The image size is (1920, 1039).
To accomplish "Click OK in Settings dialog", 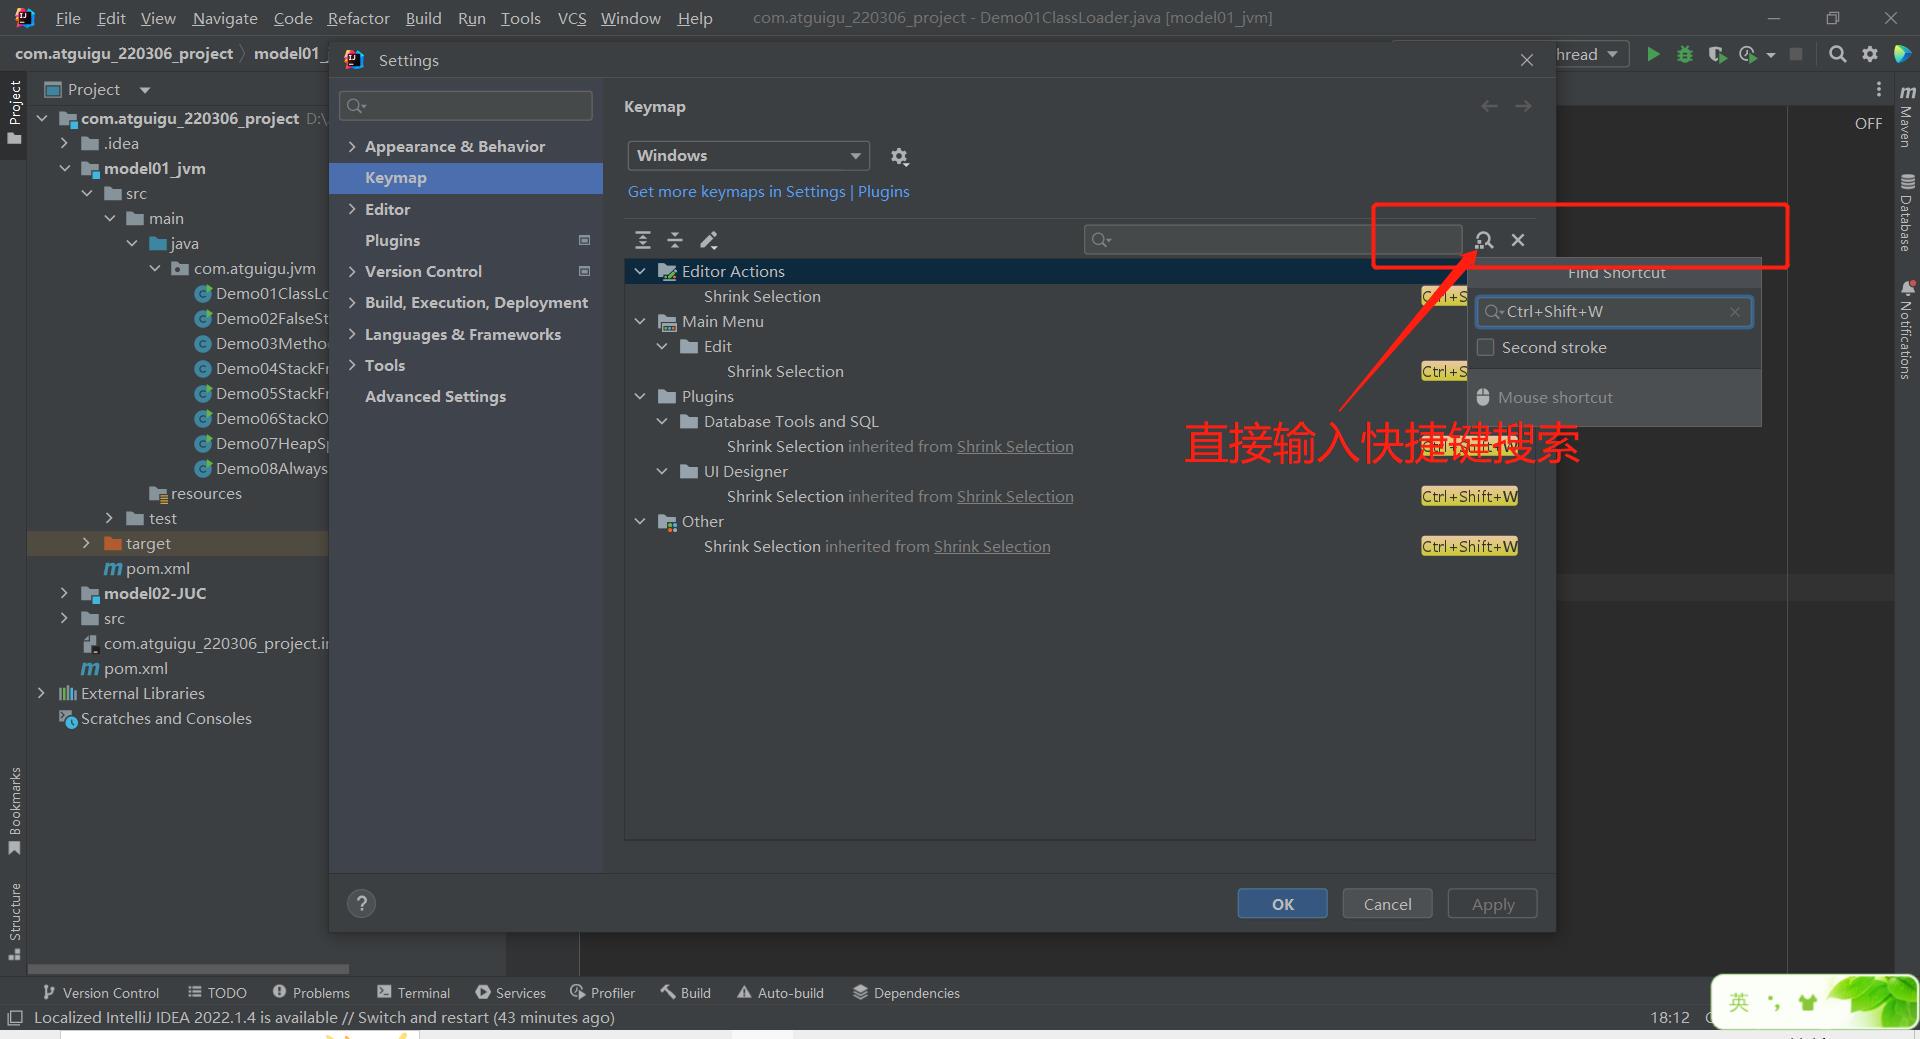I will [x=1282, y=904].
